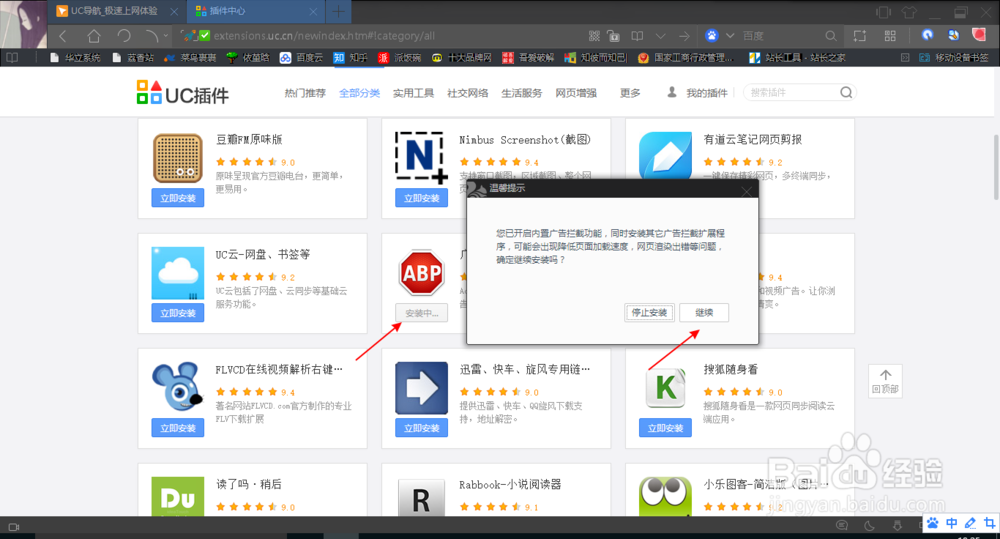The width and height of the screenshot is (1000, 539).
Task: Open the 知乎 bookmark
Action: (350, 57)
